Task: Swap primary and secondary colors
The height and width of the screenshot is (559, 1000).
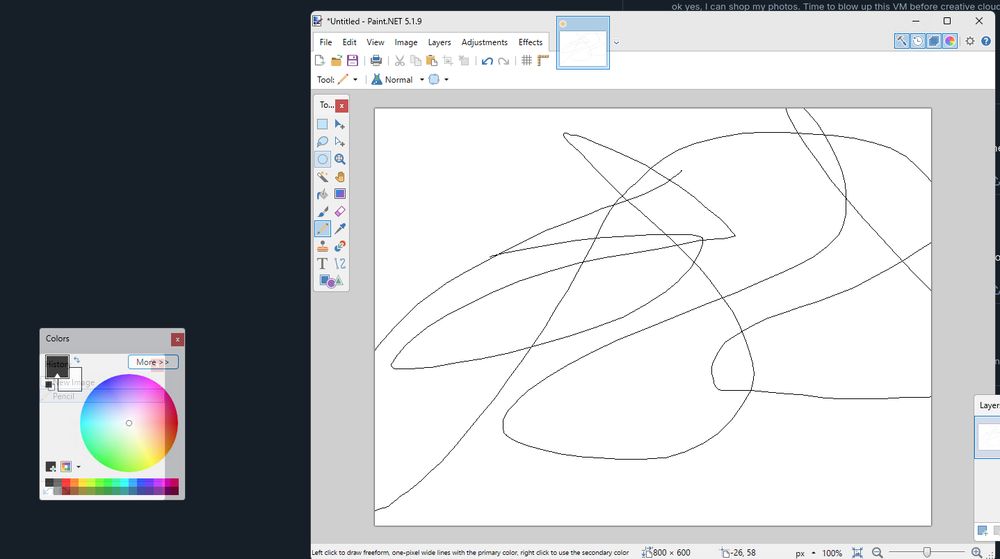Action: (77, 361)
